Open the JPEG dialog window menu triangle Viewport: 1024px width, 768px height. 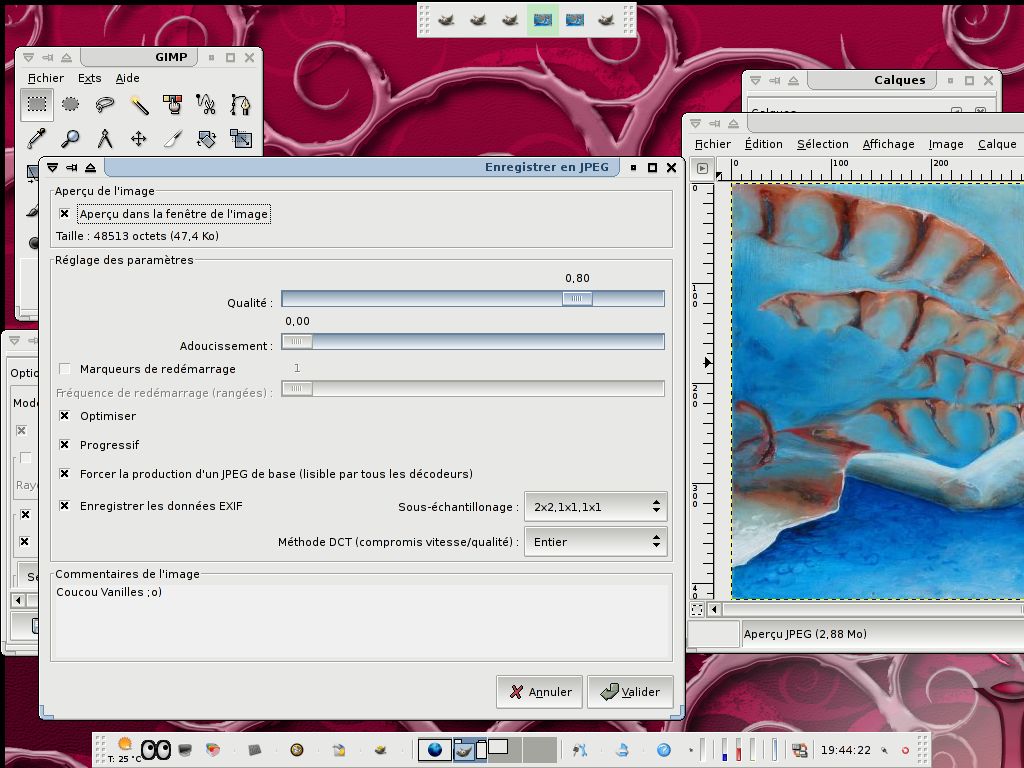pos(52,168)
